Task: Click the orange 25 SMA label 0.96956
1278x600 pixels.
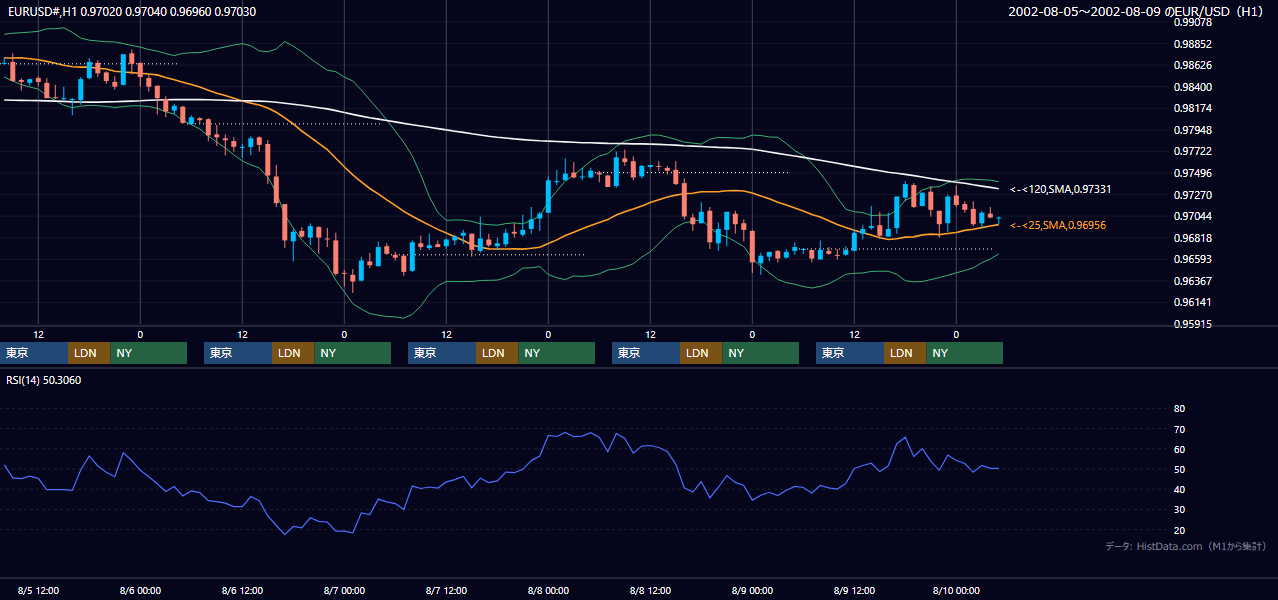Action: coord(1058,225)
